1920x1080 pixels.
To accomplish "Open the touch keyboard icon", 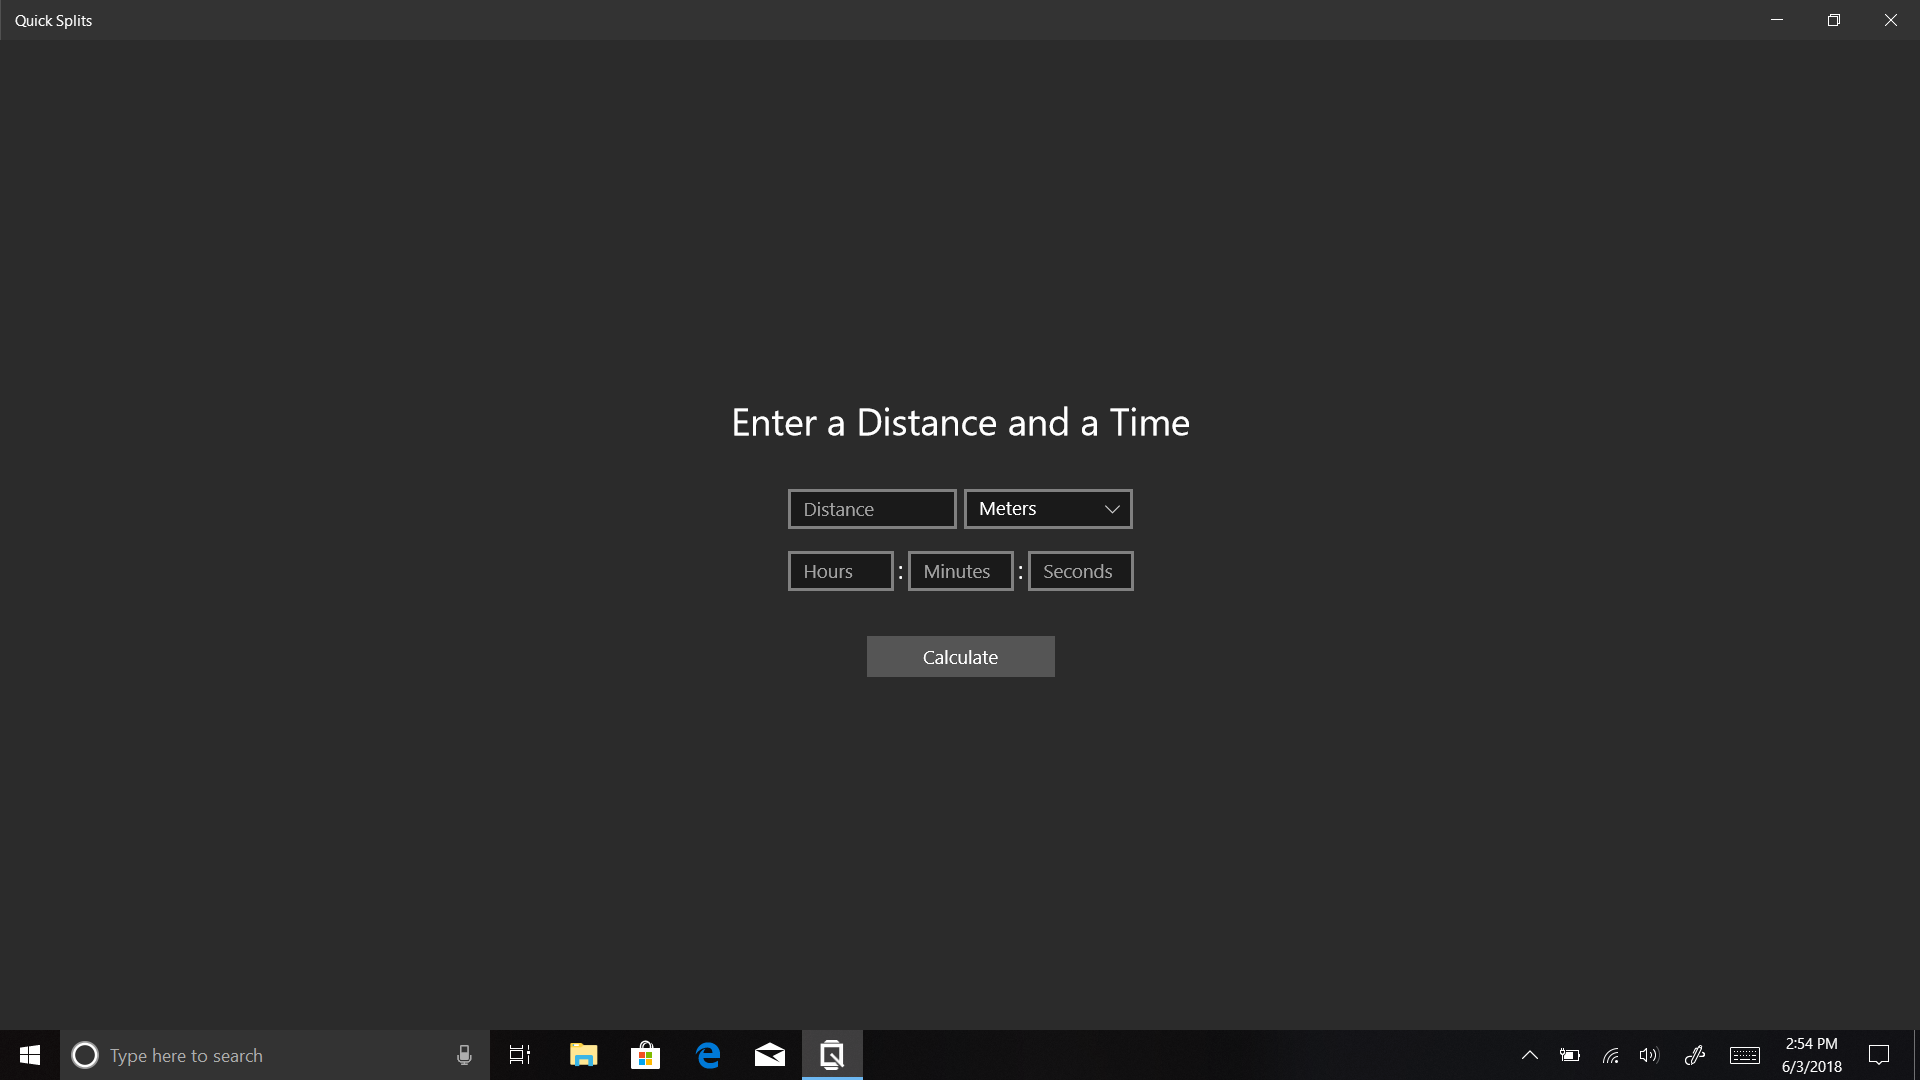I will [1745, 1055].
